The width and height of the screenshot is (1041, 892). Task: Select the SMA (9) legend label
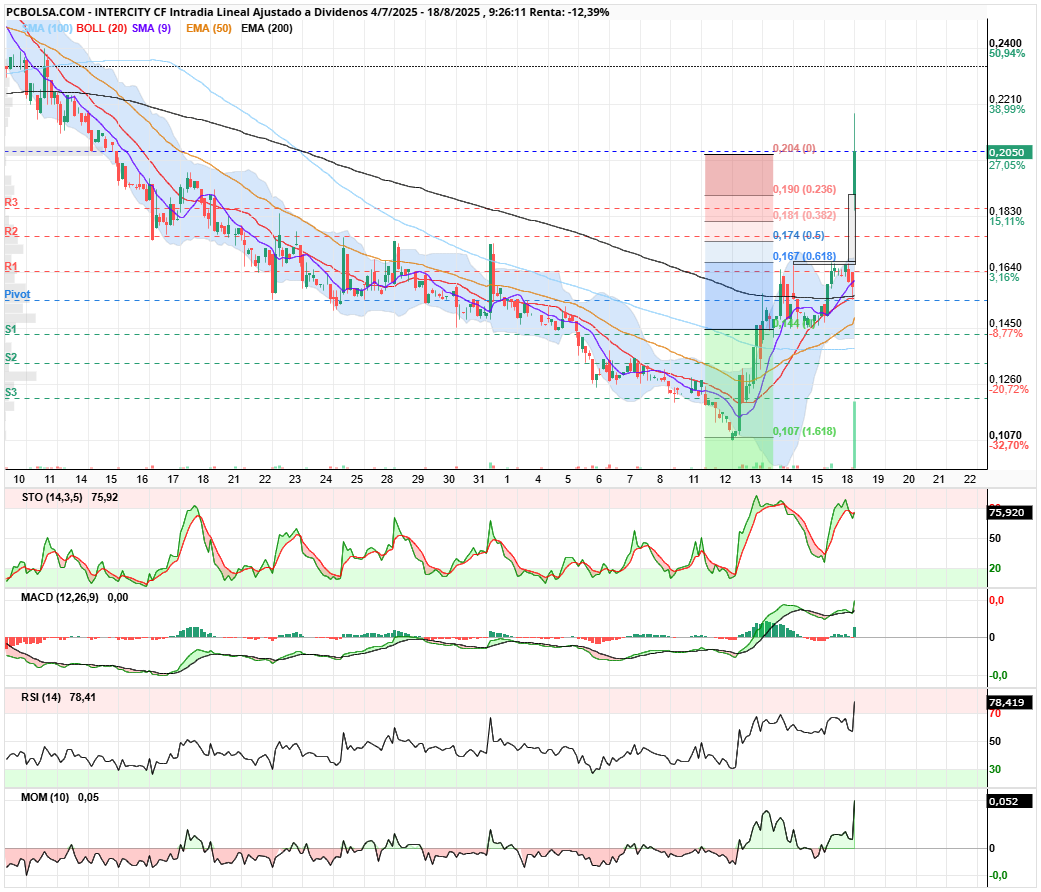point(151,28)
